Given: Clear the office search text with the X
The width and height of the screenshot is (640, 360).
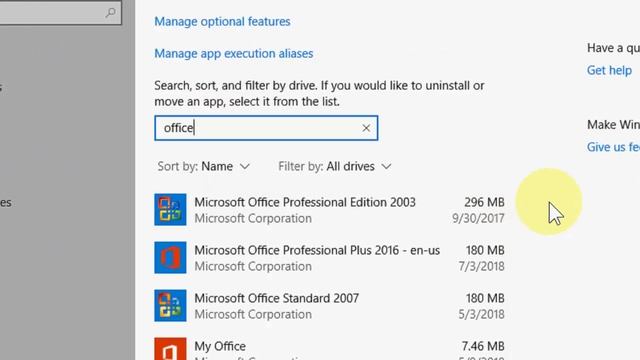Looking at the screenshot, I should (366, 128).
